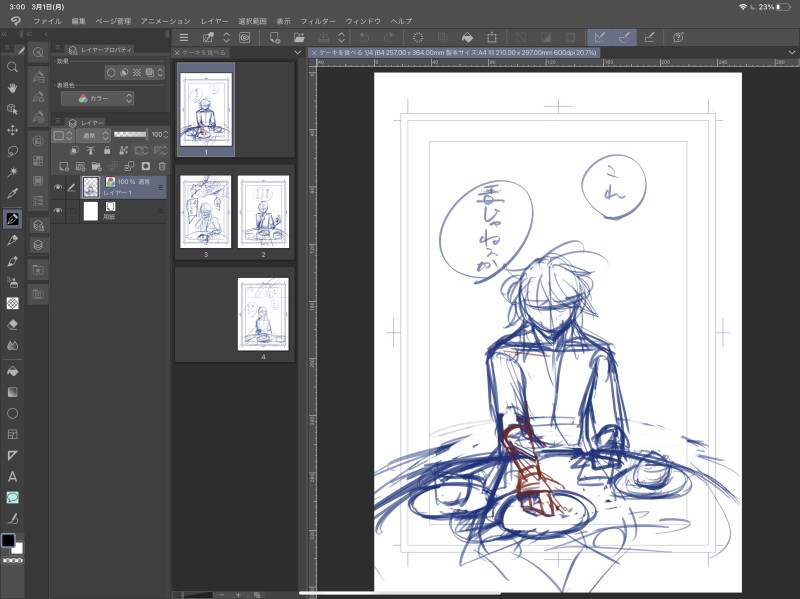
Task: Click the Clip Studio logo icon
Action: 16,21
